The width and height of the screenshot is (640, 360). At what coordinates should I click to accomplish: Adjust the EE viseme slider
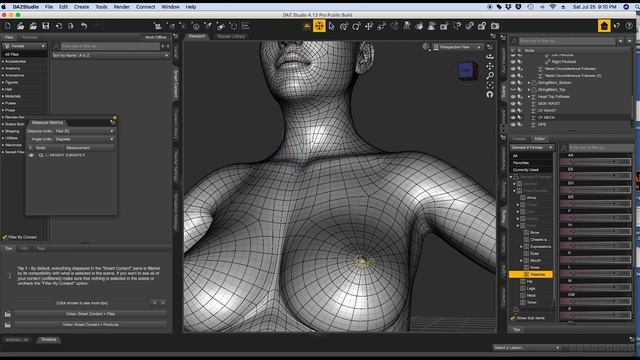coord(595,176)
